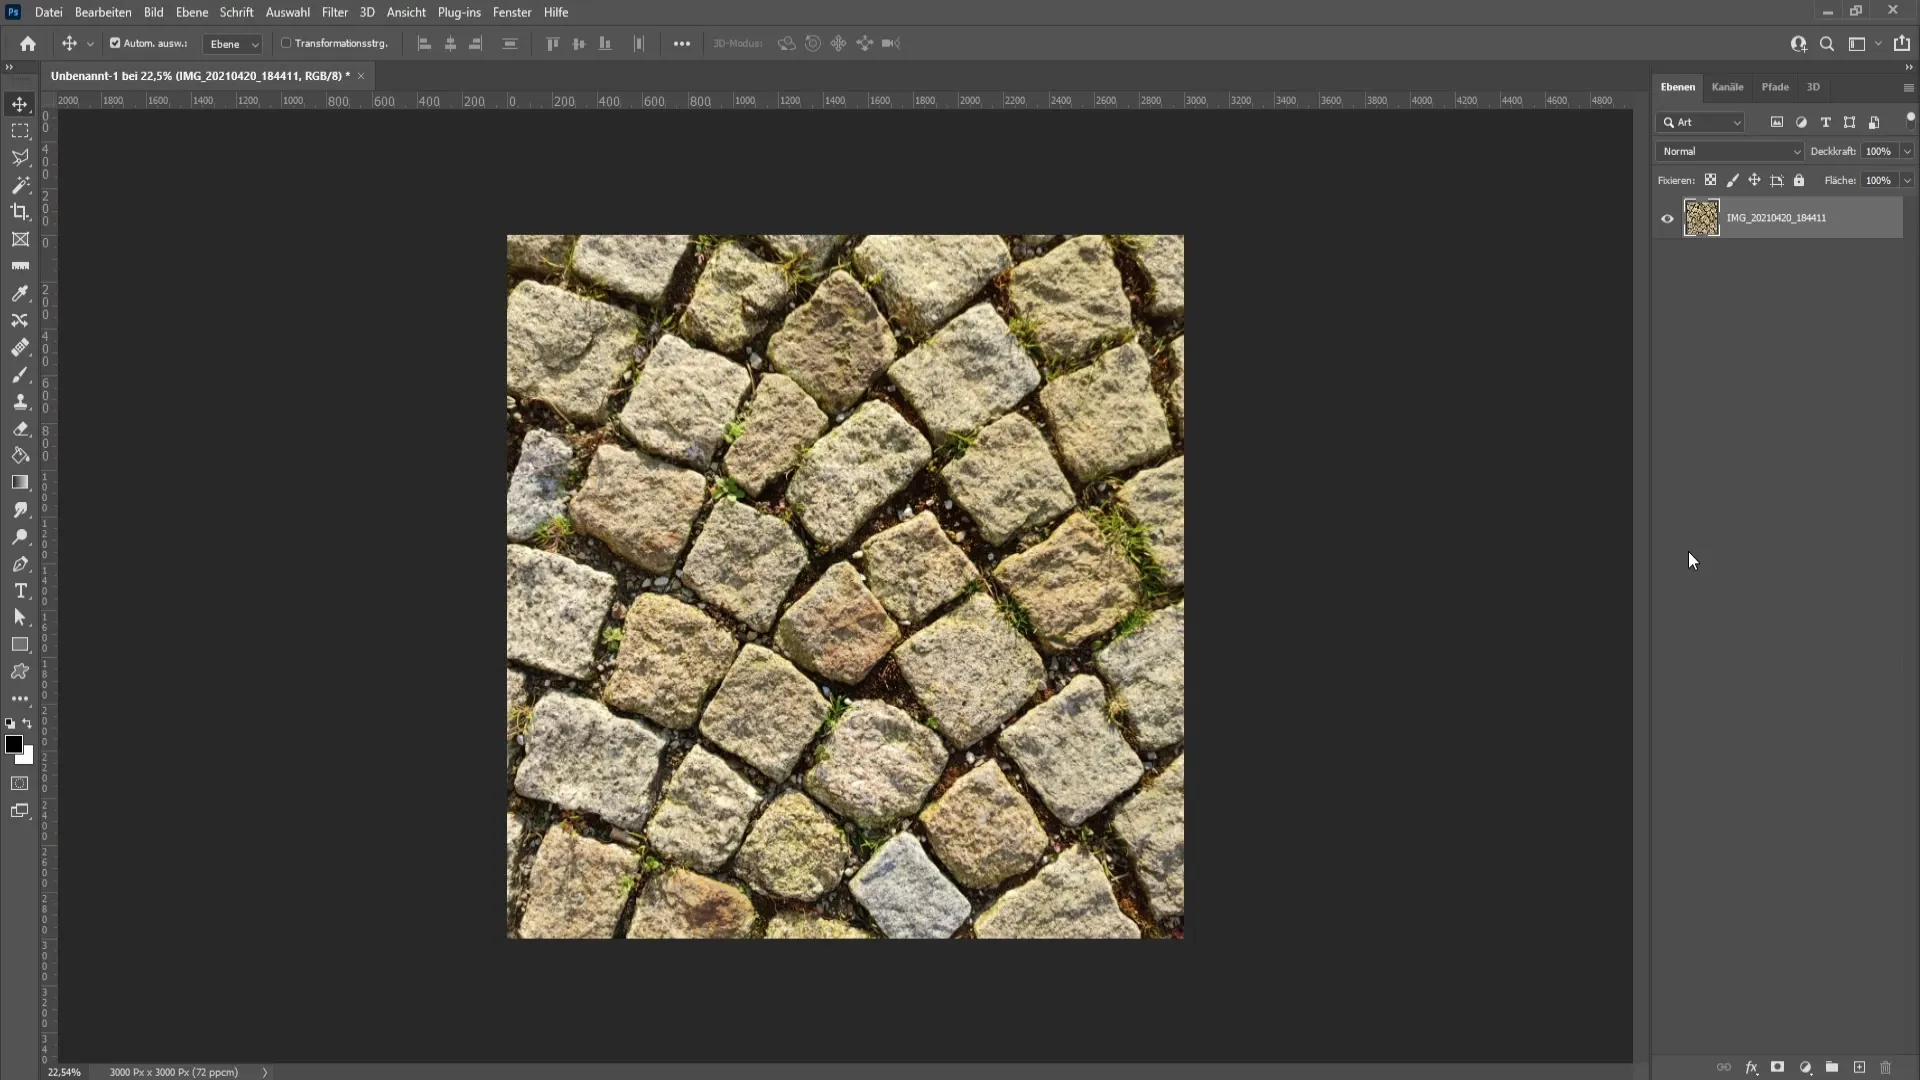The height and width of the screenshot is (1080, 1920).
Task: Toggle visibility of IMG_20210420_184411 layer
Action: click(1667, 218)
